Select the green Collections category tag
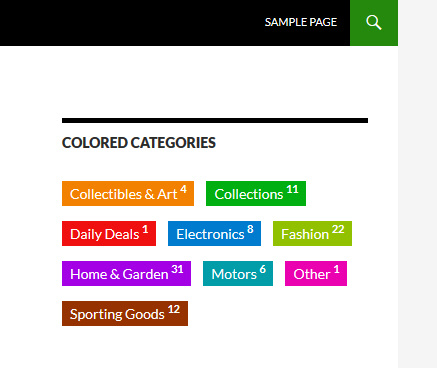 (256, 194)
